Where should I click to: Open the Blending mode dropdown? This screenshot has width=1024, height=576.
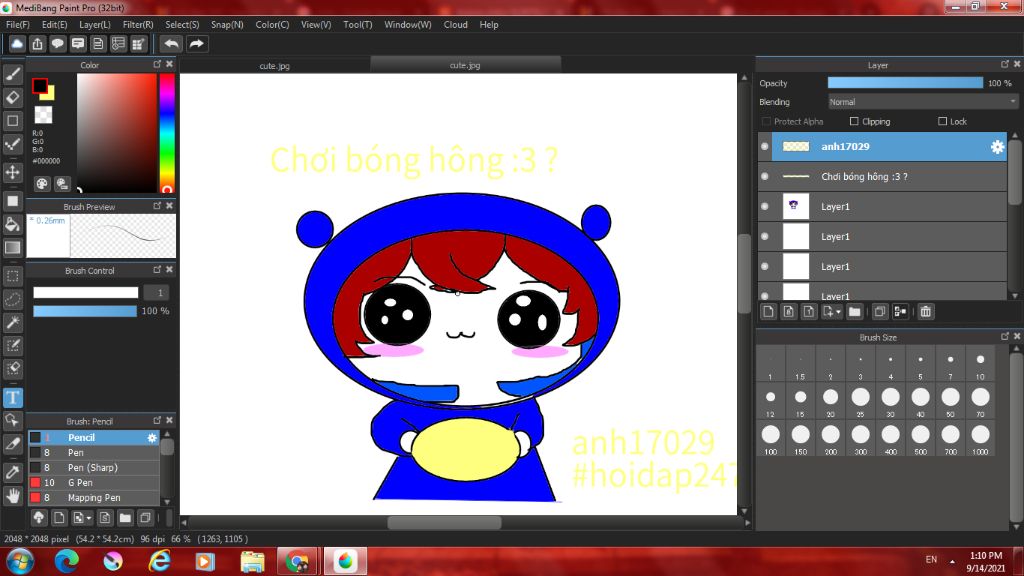pos(922,102)
